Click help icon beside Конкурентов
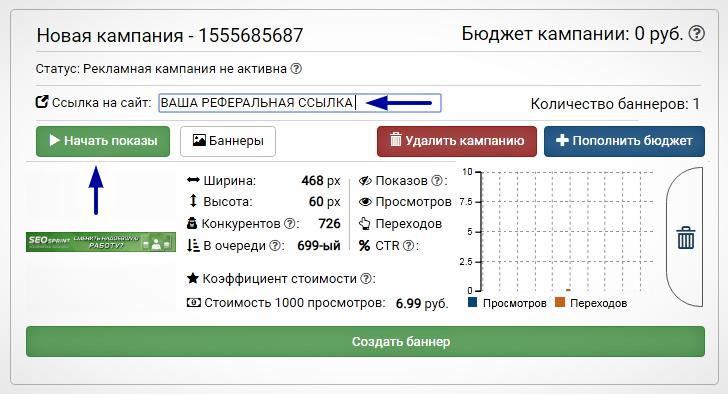The width and height of the screenshot is (728, 394). [290, 224]
